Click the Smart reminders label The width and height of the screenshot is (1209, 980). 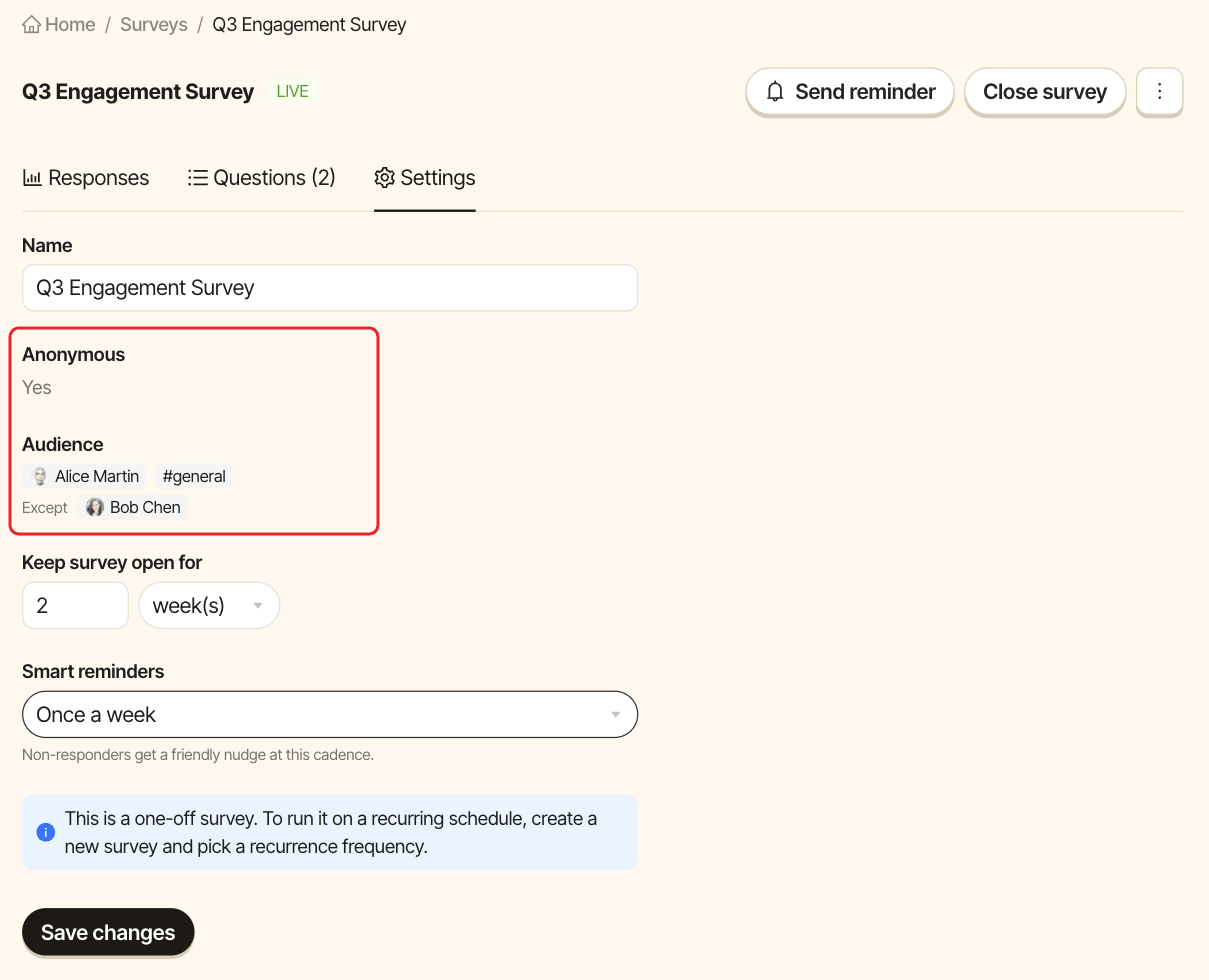93,671
